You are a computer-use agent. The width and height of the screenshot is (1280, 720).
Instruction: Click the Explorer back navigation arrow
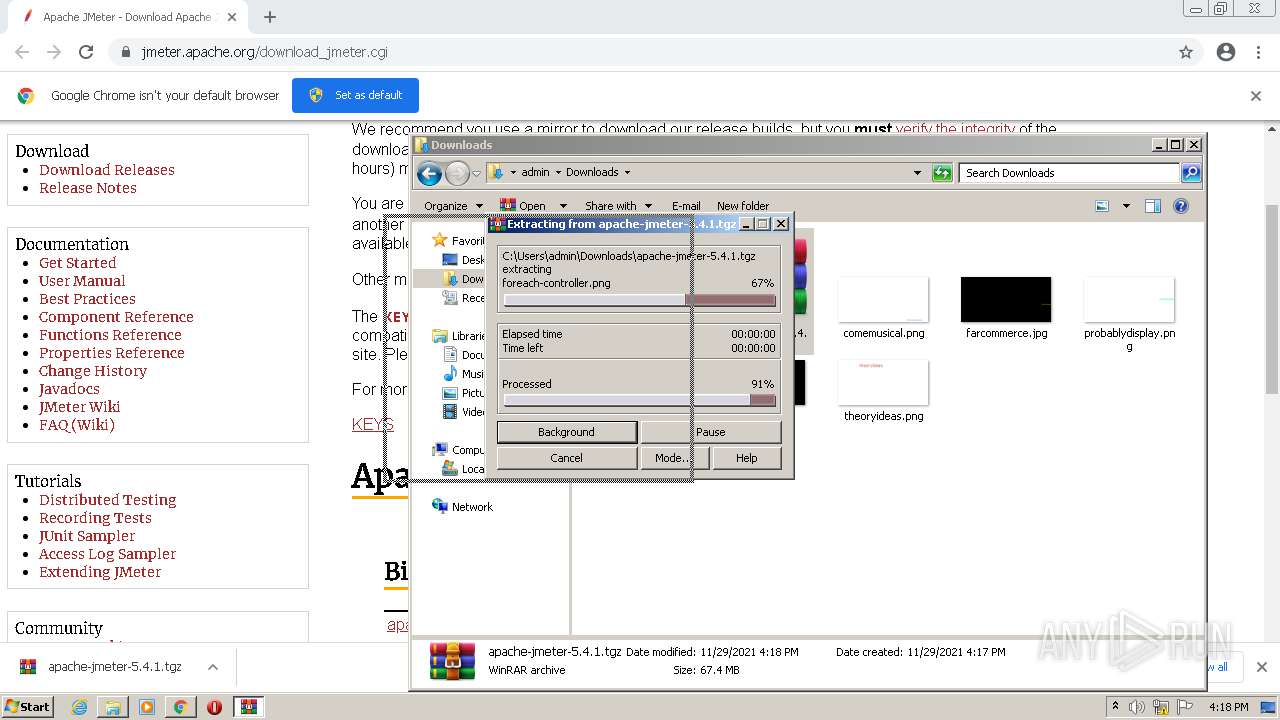pos(429,173)
